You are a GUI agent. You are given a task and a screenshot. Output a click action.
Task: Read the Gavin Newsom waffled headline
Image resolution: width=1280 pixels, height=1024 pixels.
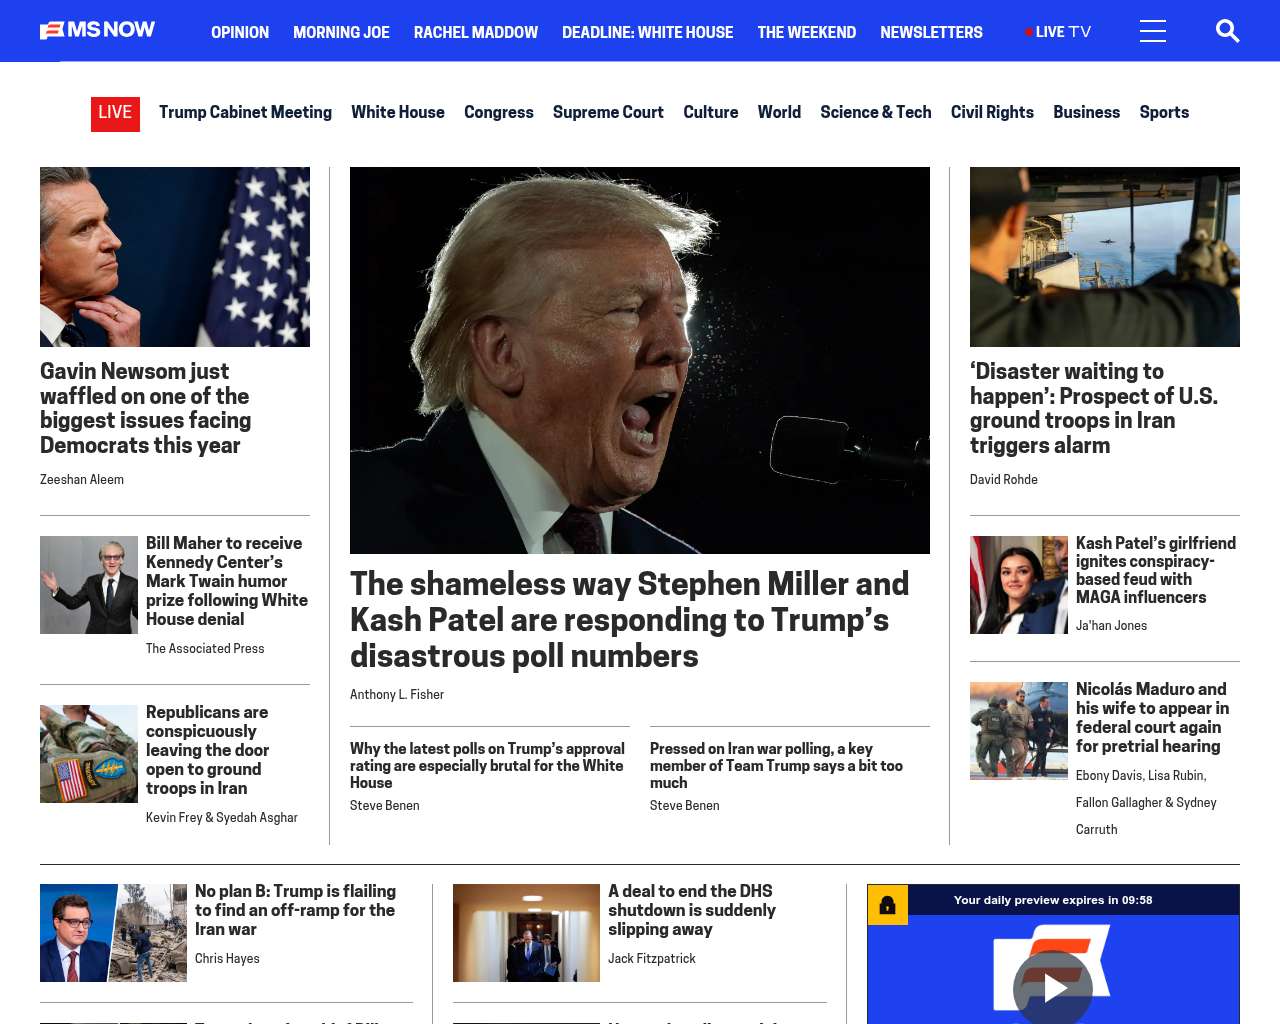[x=146, y=408]
